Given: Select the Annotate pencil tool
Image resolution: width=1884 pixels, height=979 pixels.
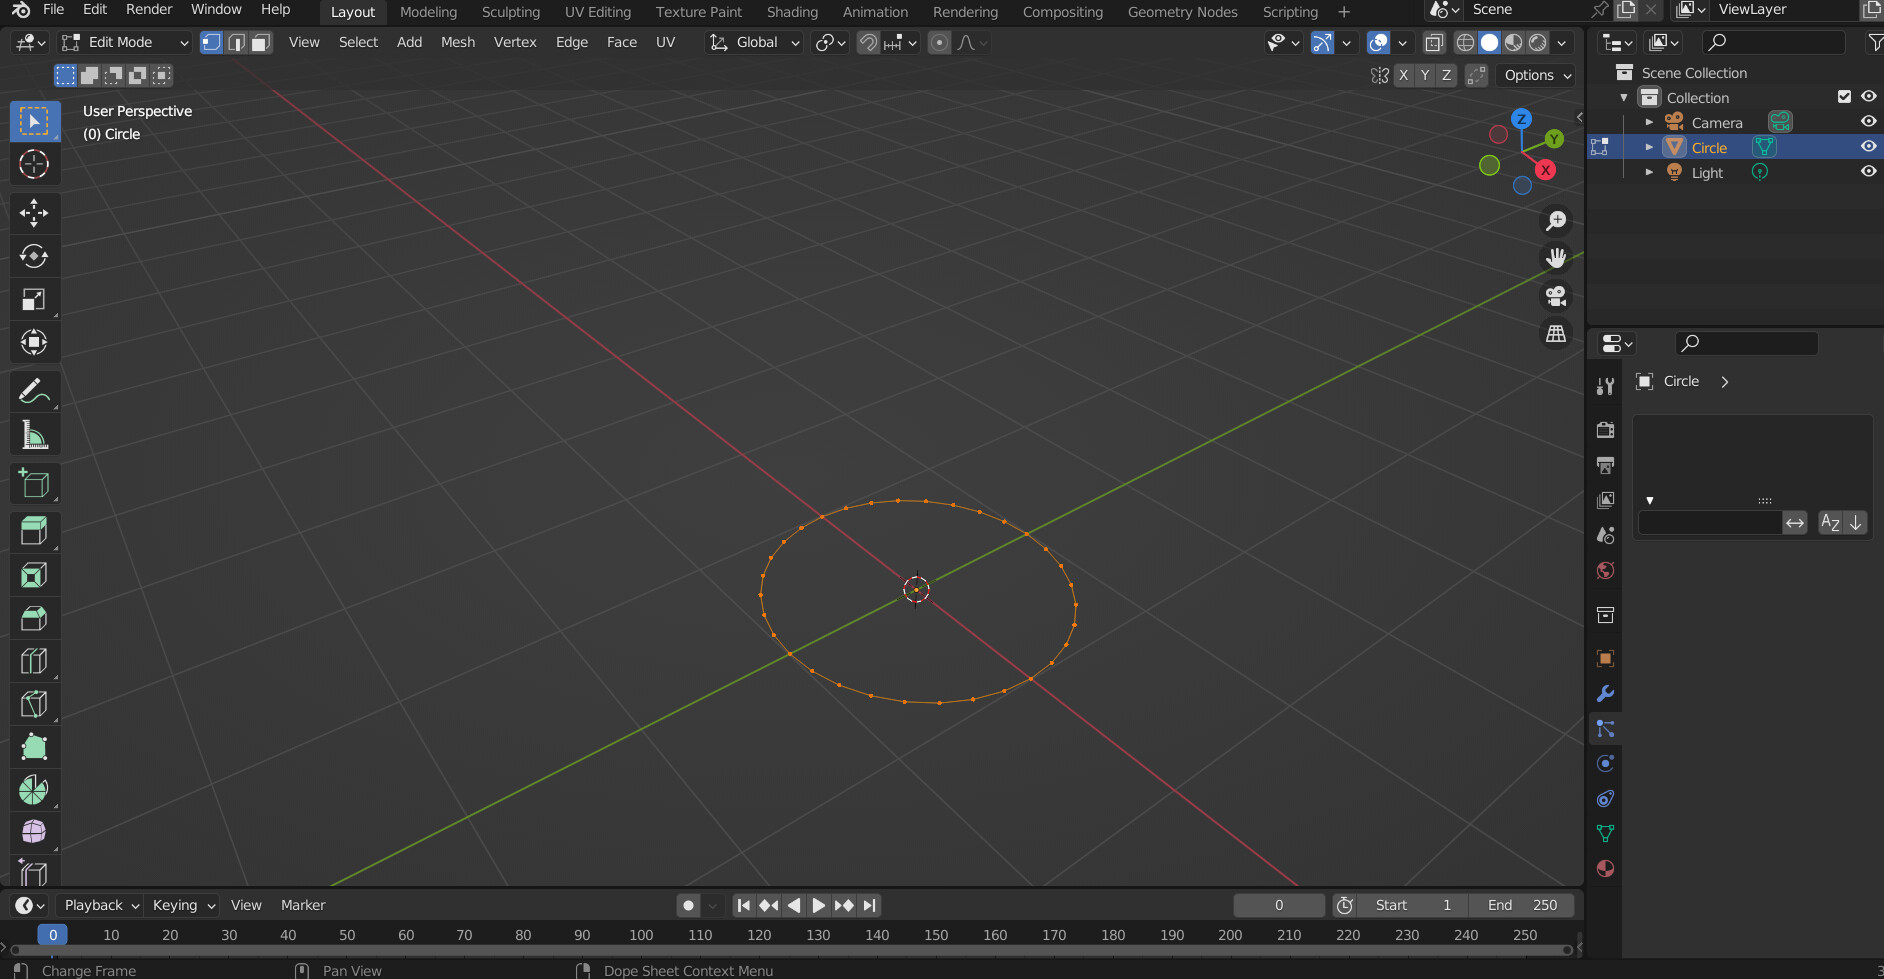Looking at the screenshot, I should 34,391.
